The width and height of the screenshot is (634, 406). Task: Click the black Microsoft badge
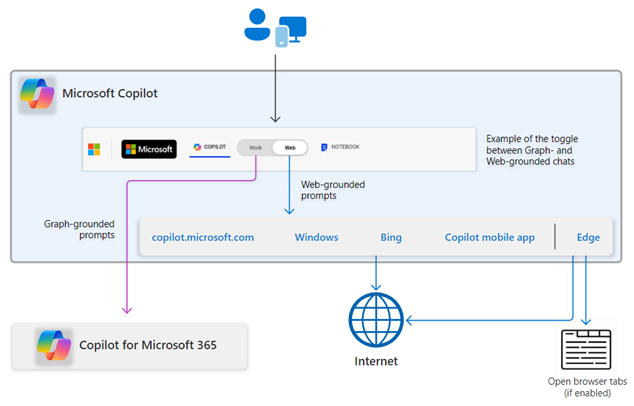pos(149,149)
